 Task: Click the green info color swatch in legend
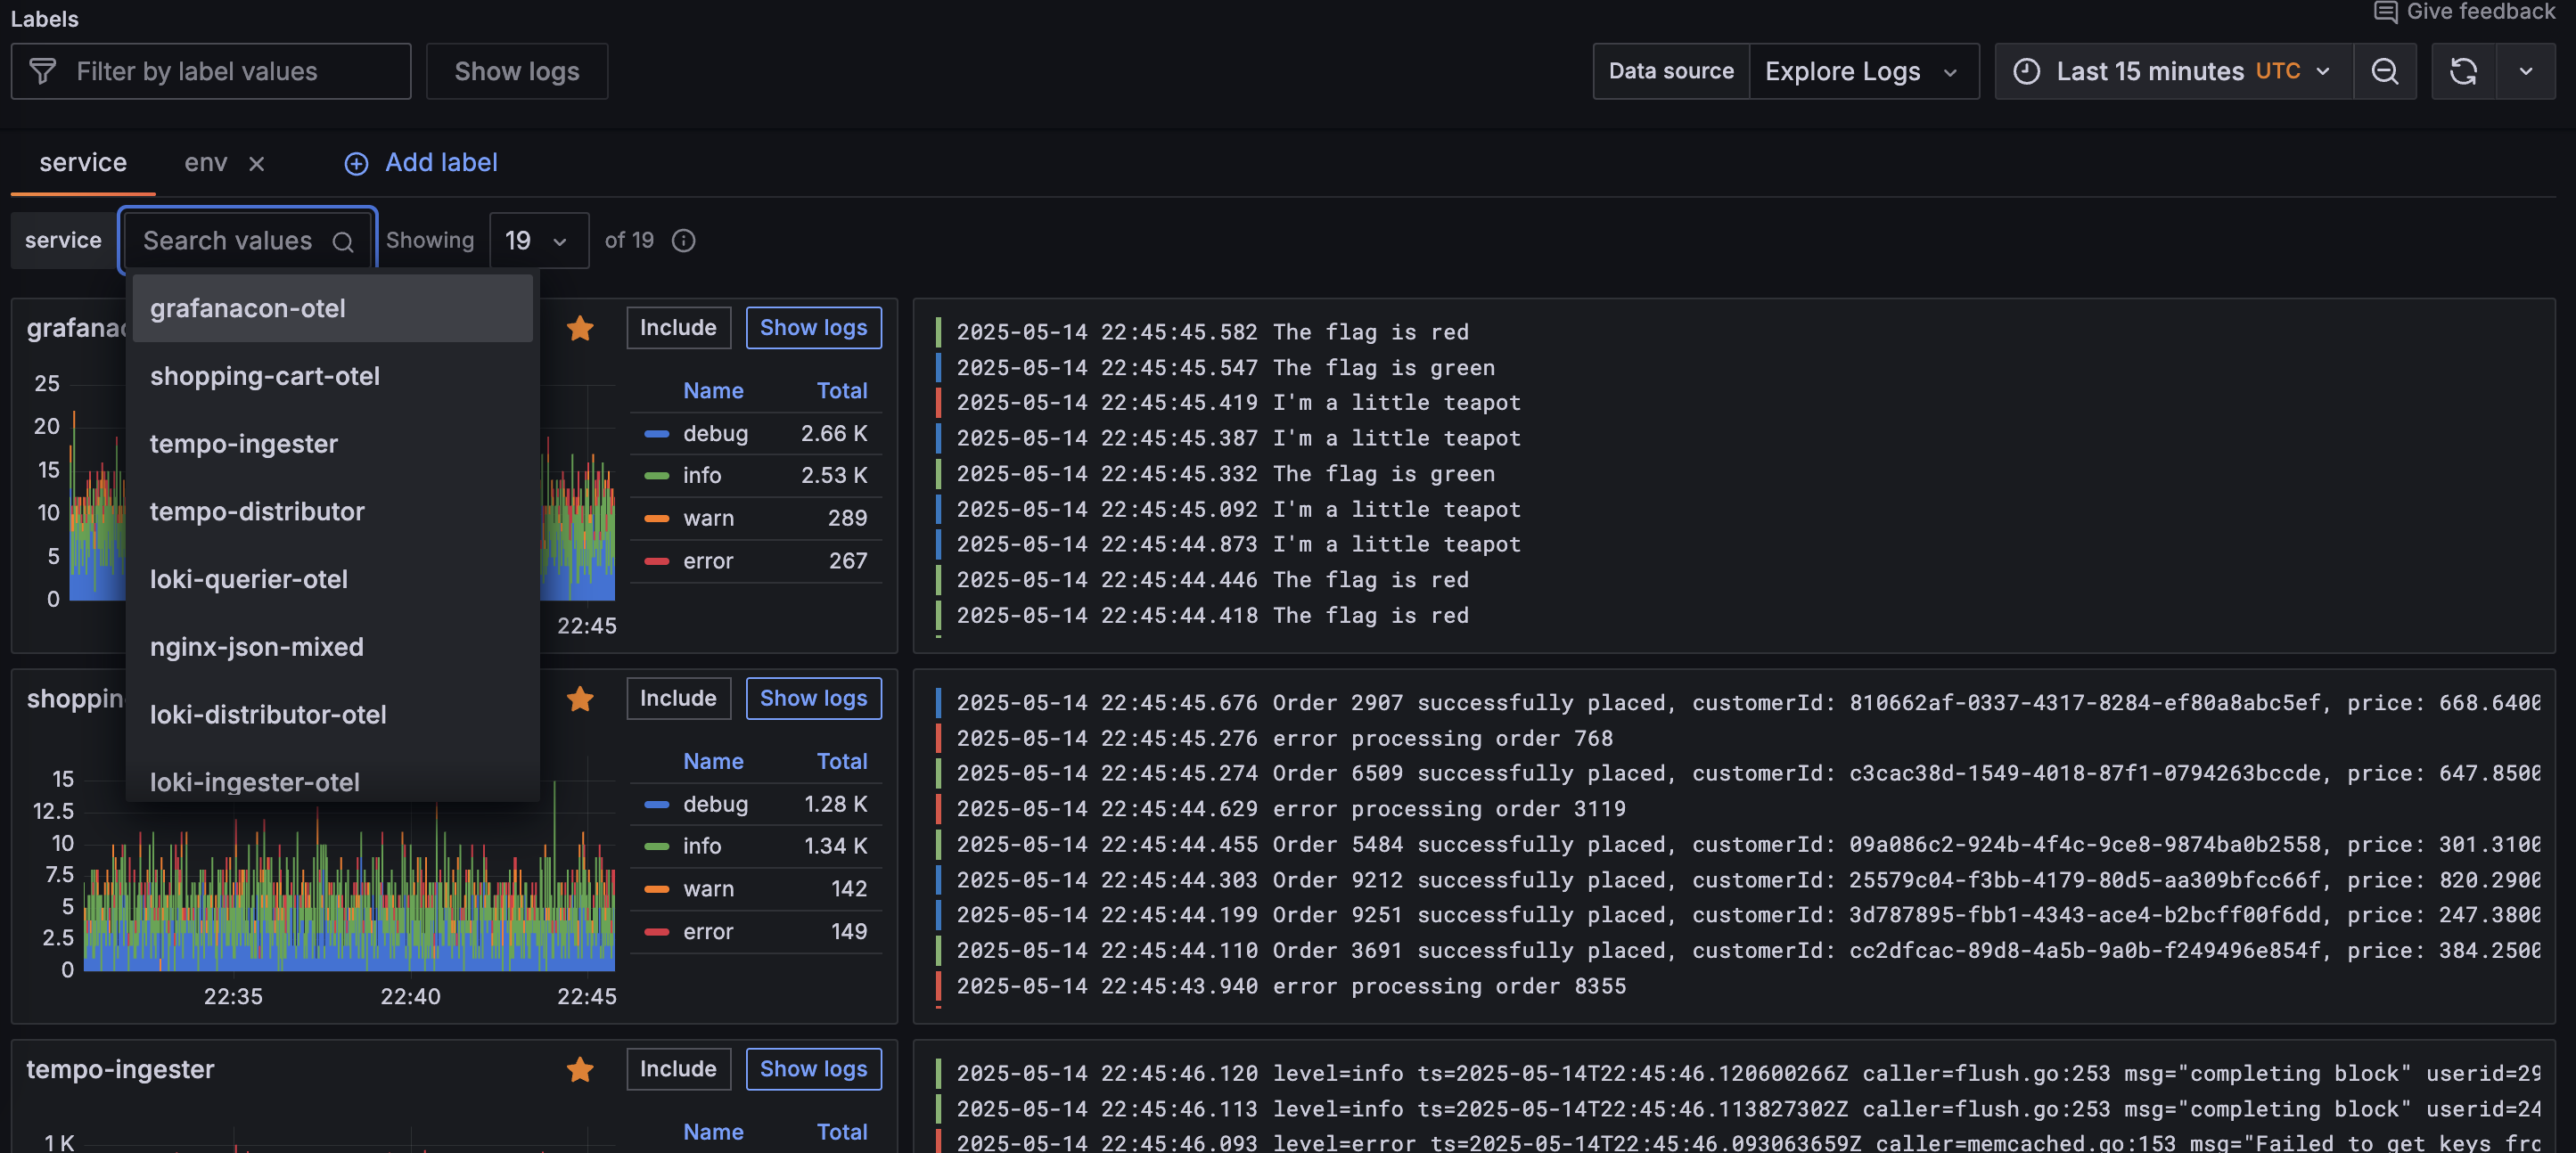pos(657,475)
